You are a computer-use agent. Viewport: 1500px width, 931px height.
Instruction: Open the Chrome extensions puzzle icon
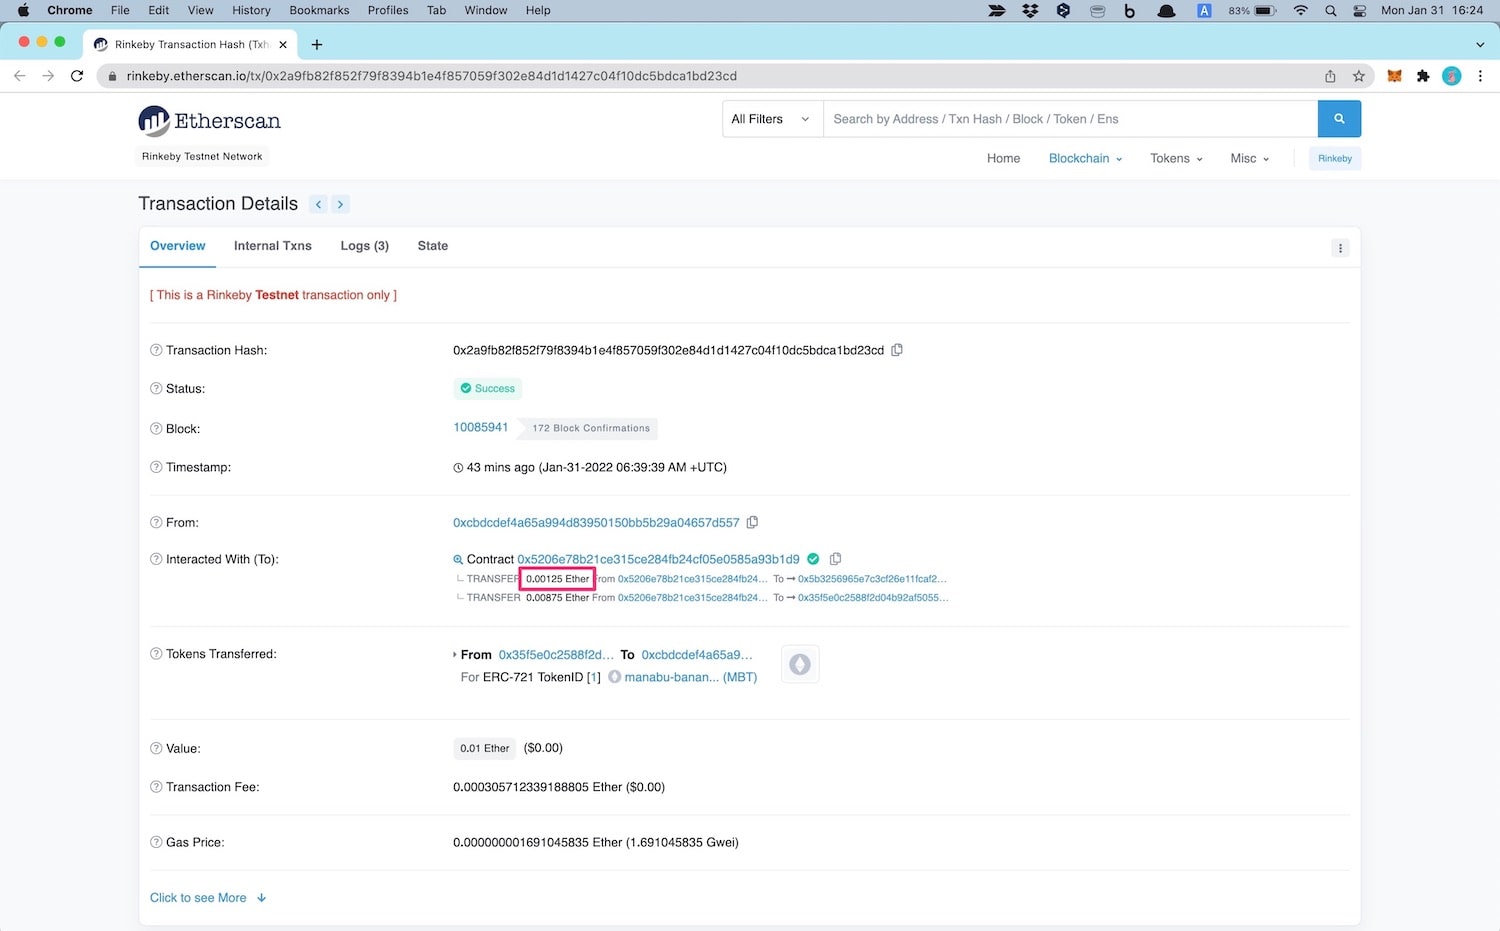point(1423,76)
